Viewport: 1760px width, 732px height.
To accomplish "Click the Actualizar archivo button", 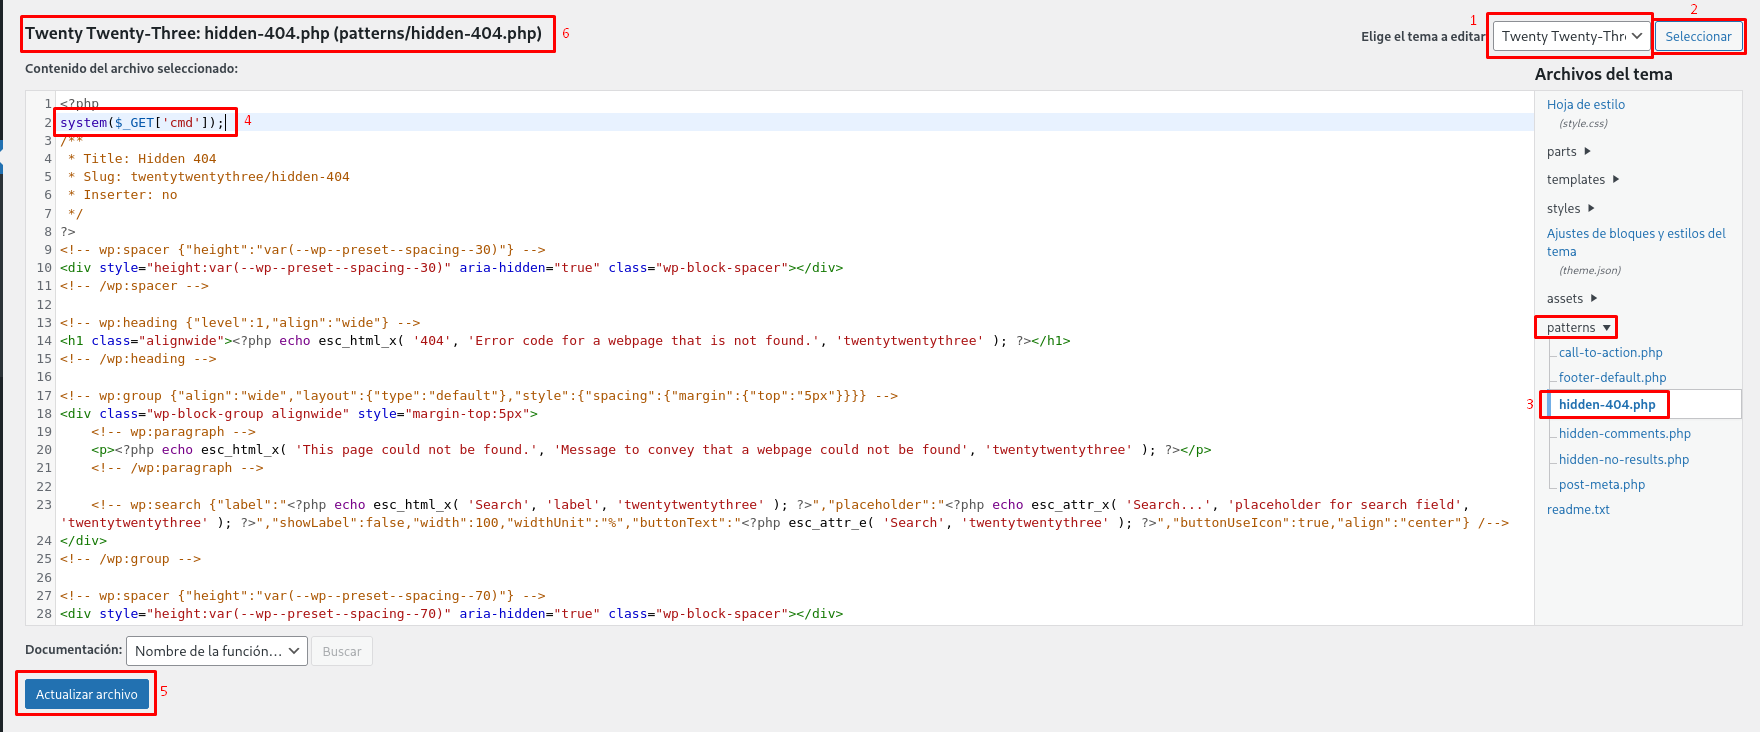I will [x=87, y=694].
